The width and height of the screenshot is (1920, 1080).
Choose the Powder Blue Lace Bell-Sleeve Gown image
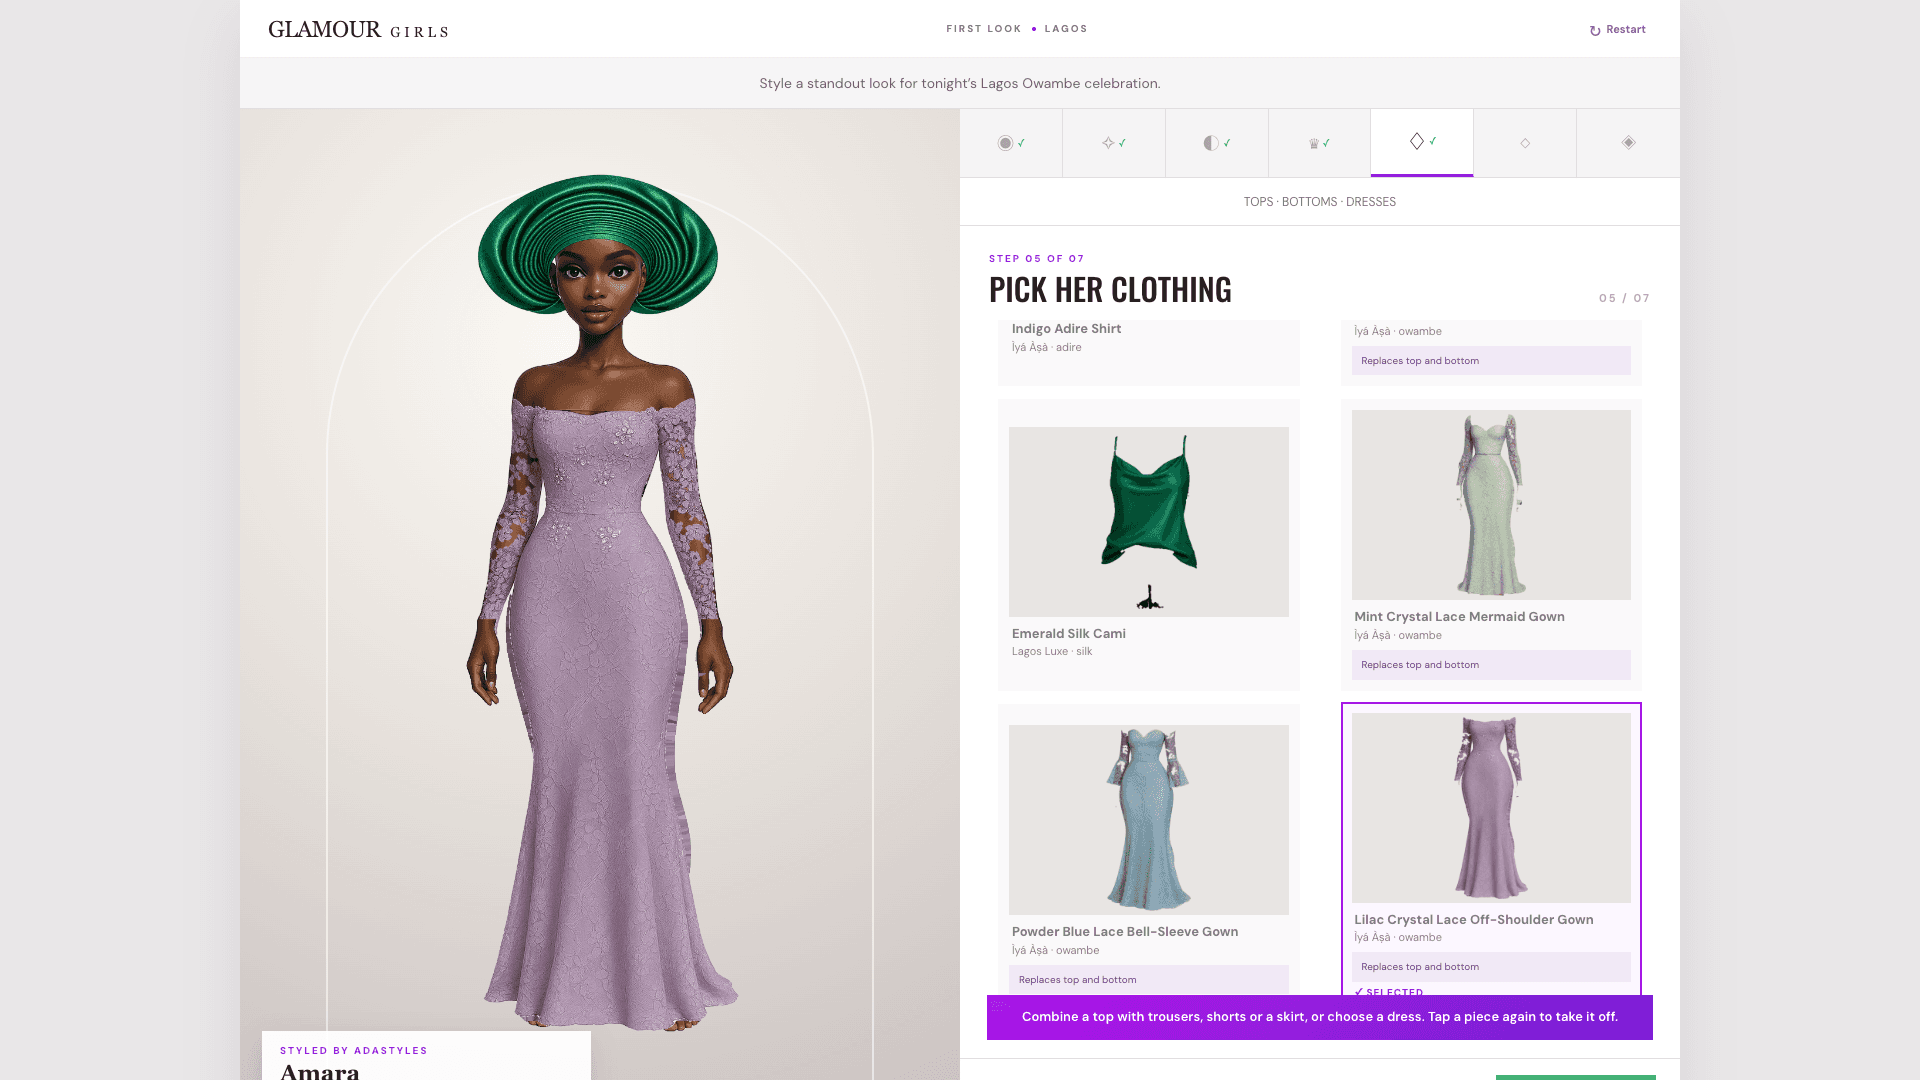[1148, 820]
